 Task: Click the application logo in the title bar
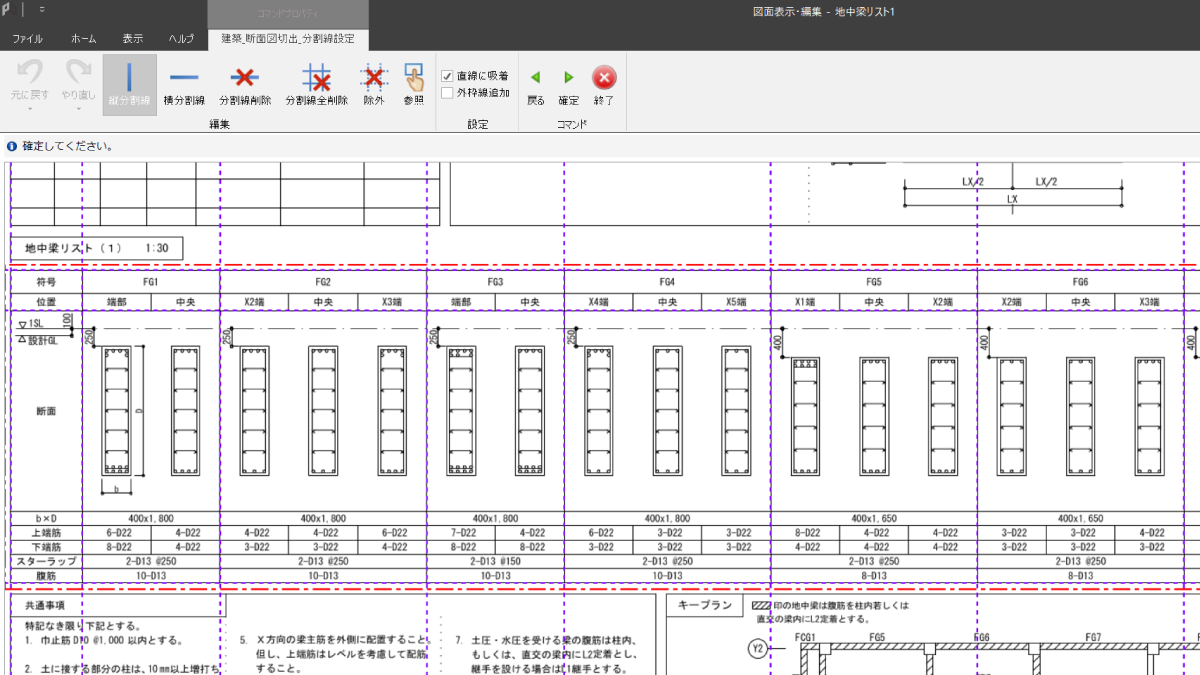10,9
